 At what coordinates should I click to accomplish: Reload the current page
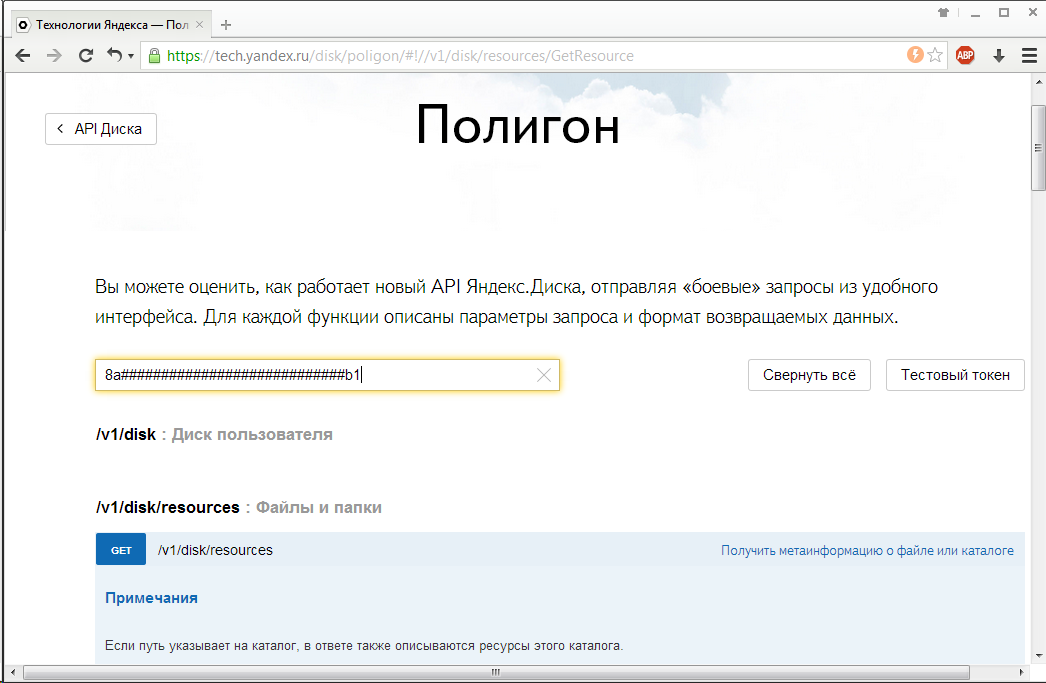coord(85,55)
